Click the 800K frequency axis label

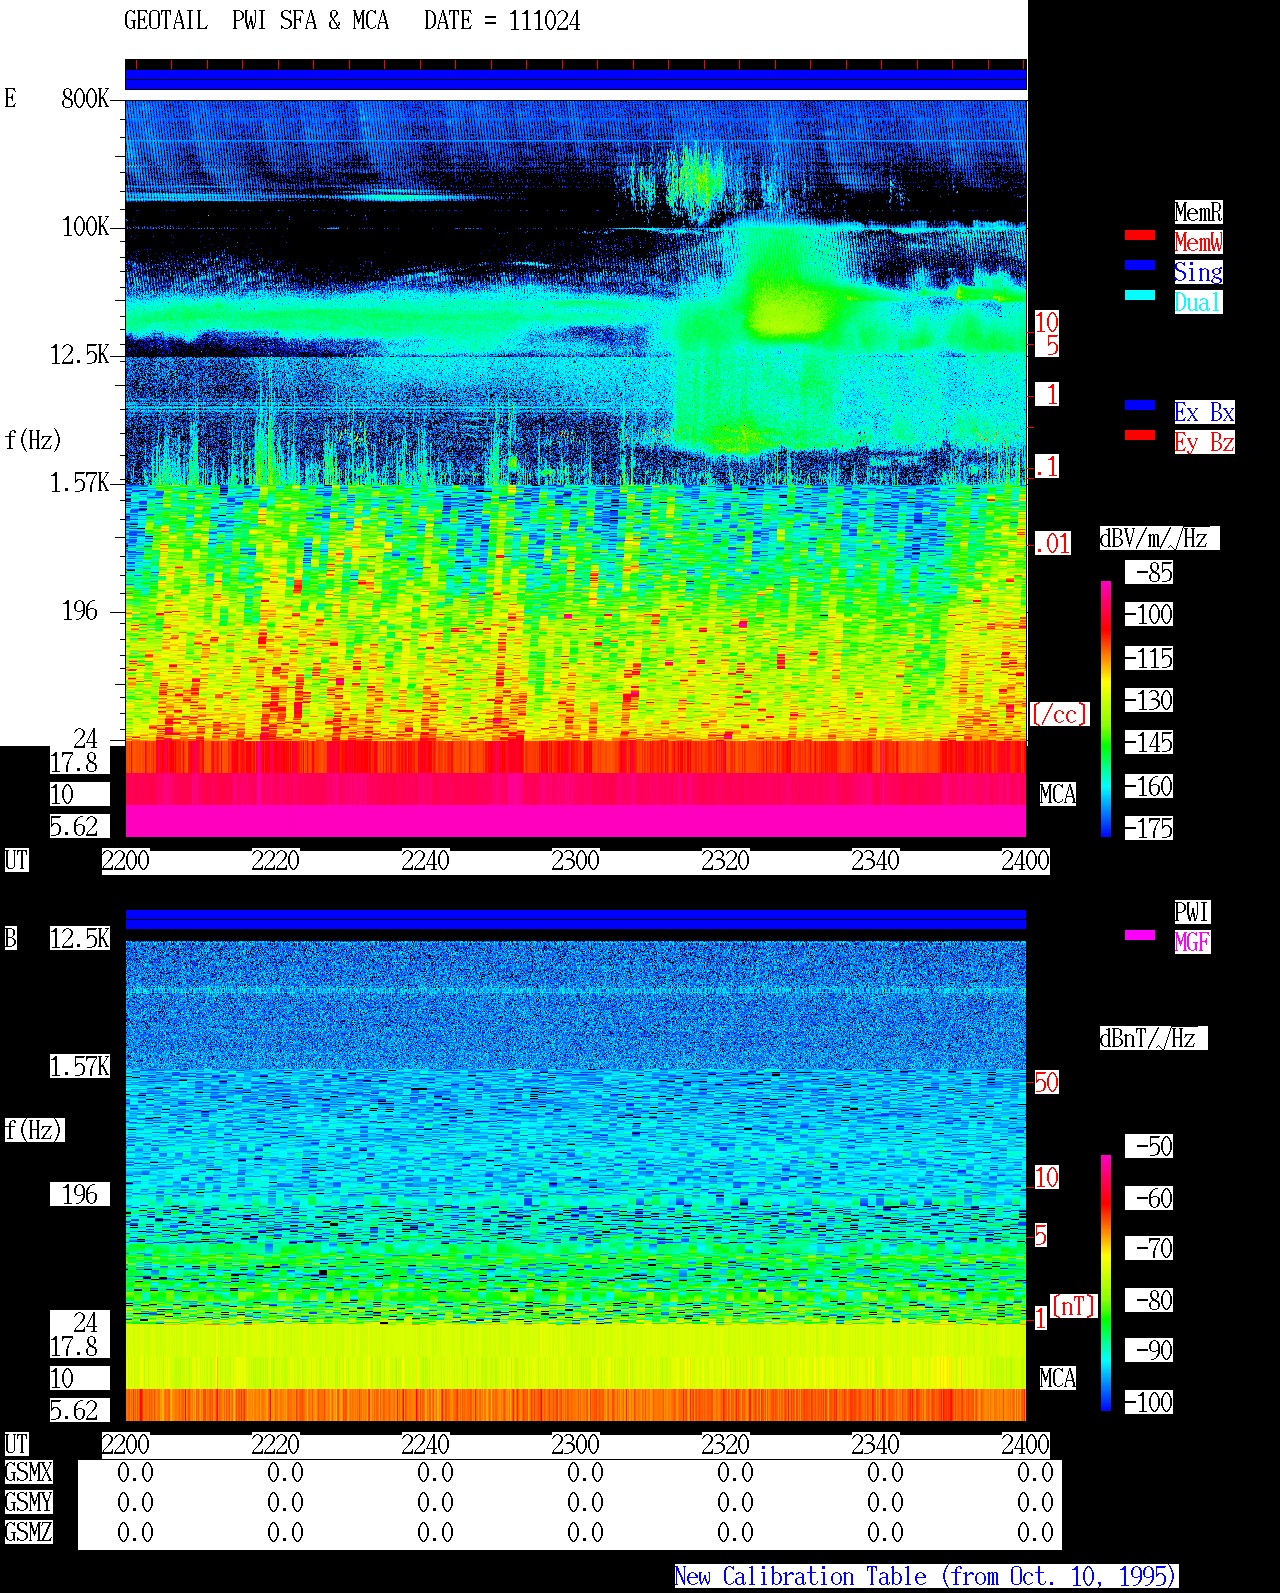click(85, 99)
